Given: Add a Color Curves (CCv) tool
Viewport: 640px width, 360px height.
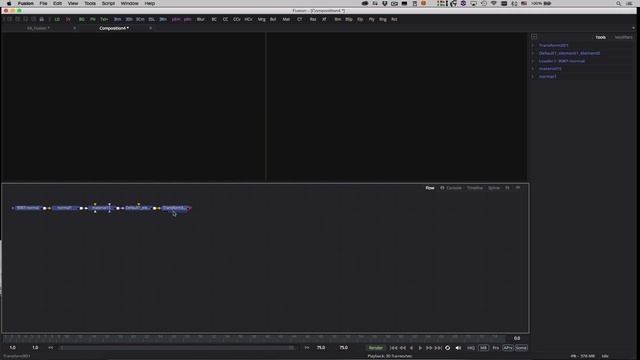Looking at the screenshot, I should [x=237, y=19].
